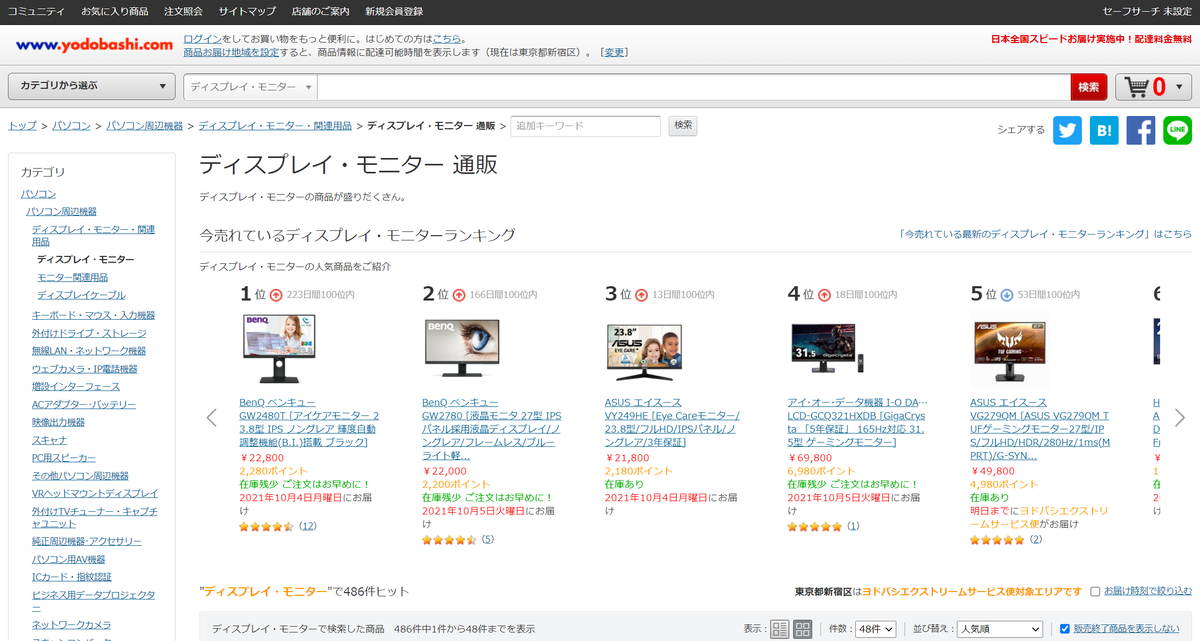
Task: Click the ログイン link
Action: pyautogui.click(x=201, y=39)
